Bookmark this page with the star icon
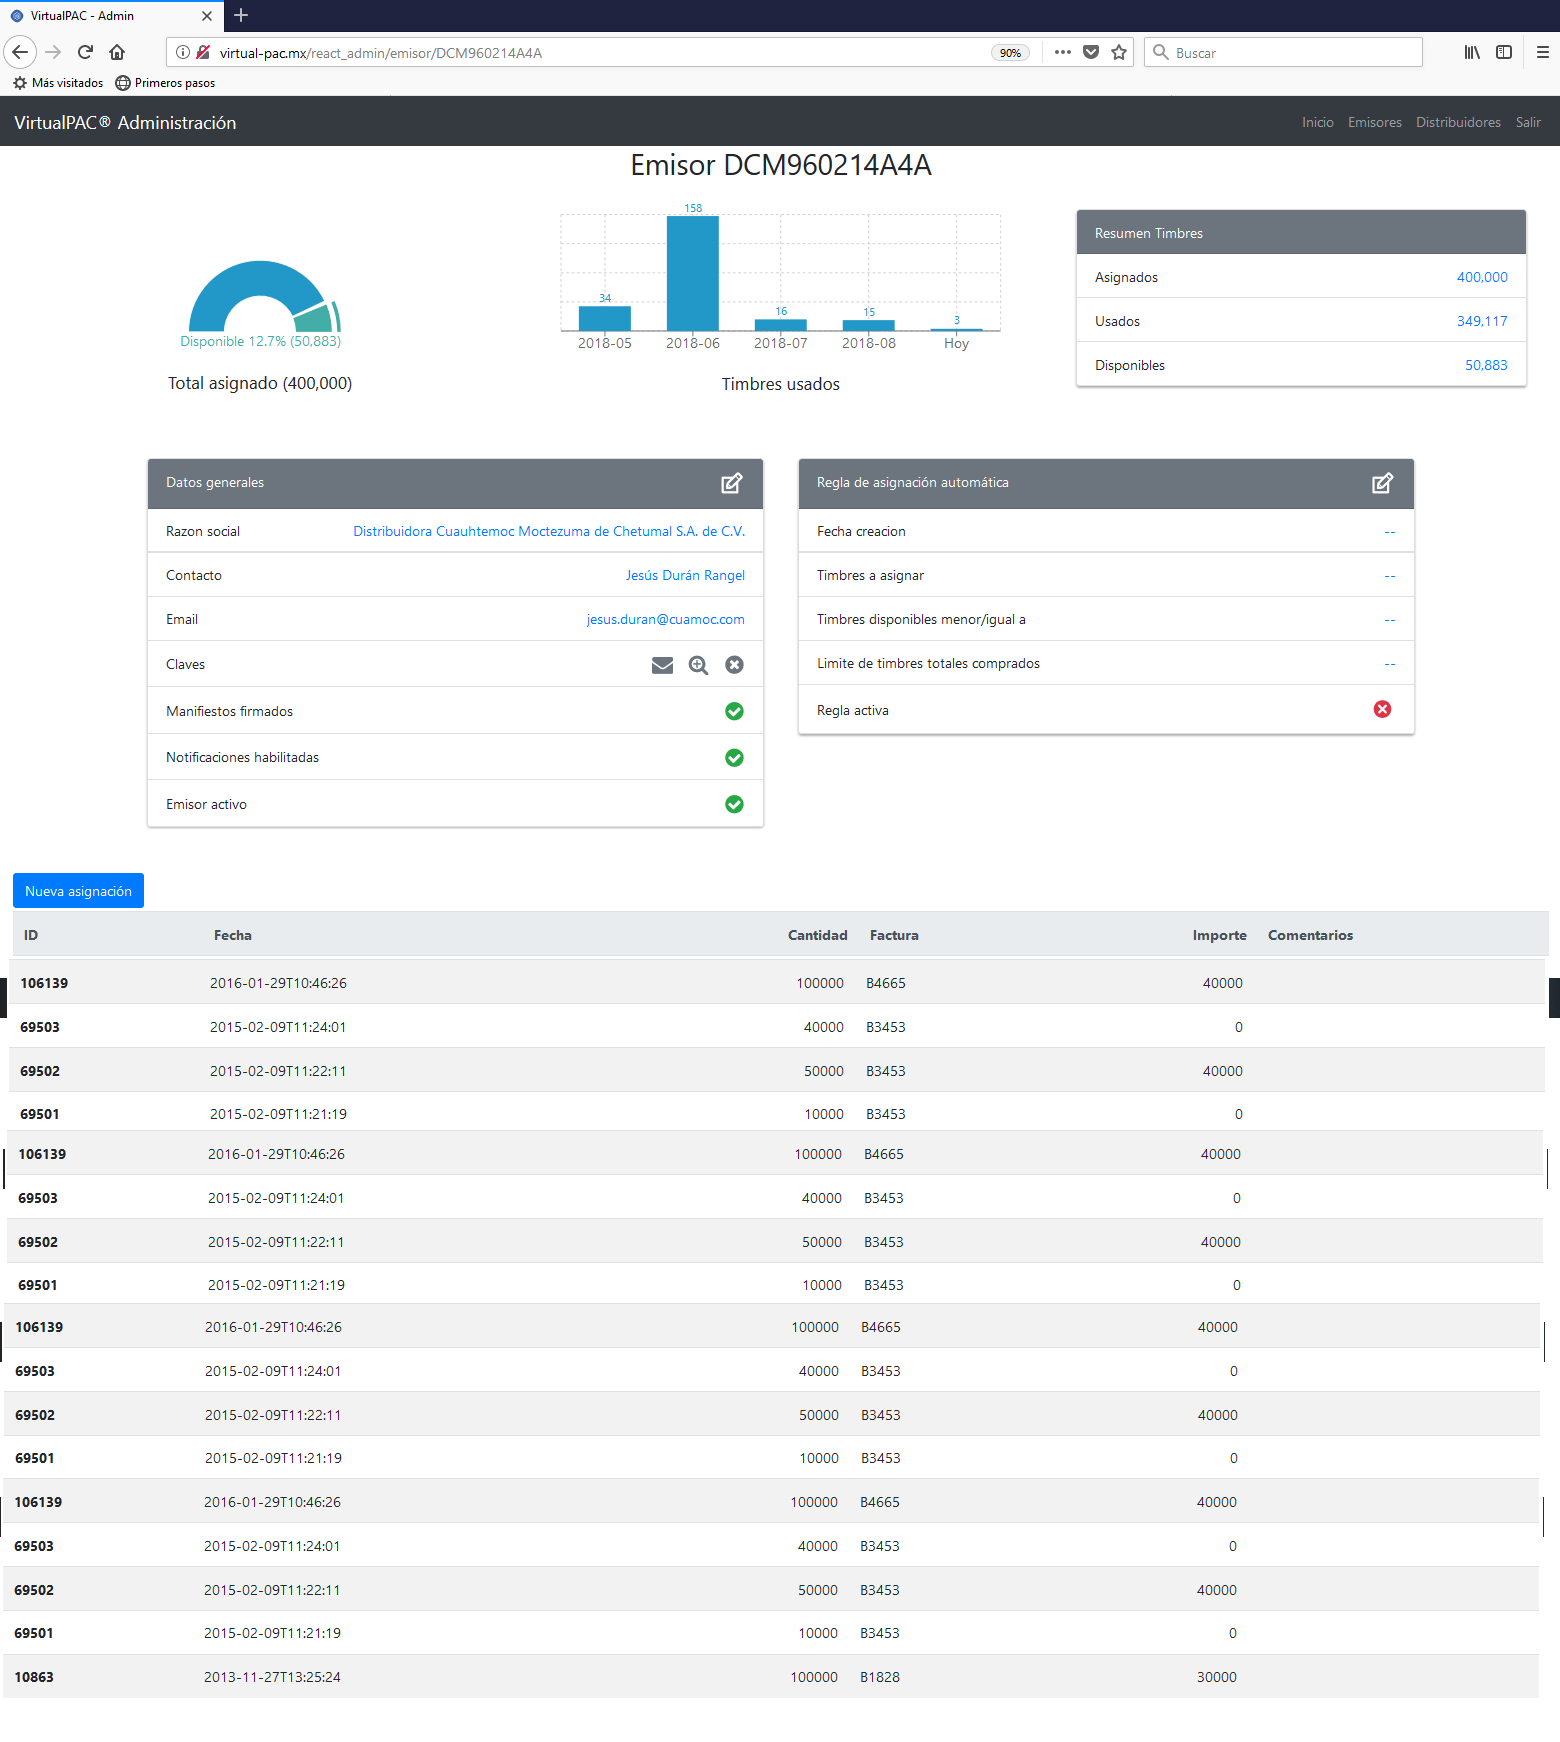The height and width of the screenshot is (1742, 1560). pos(1119,52)
